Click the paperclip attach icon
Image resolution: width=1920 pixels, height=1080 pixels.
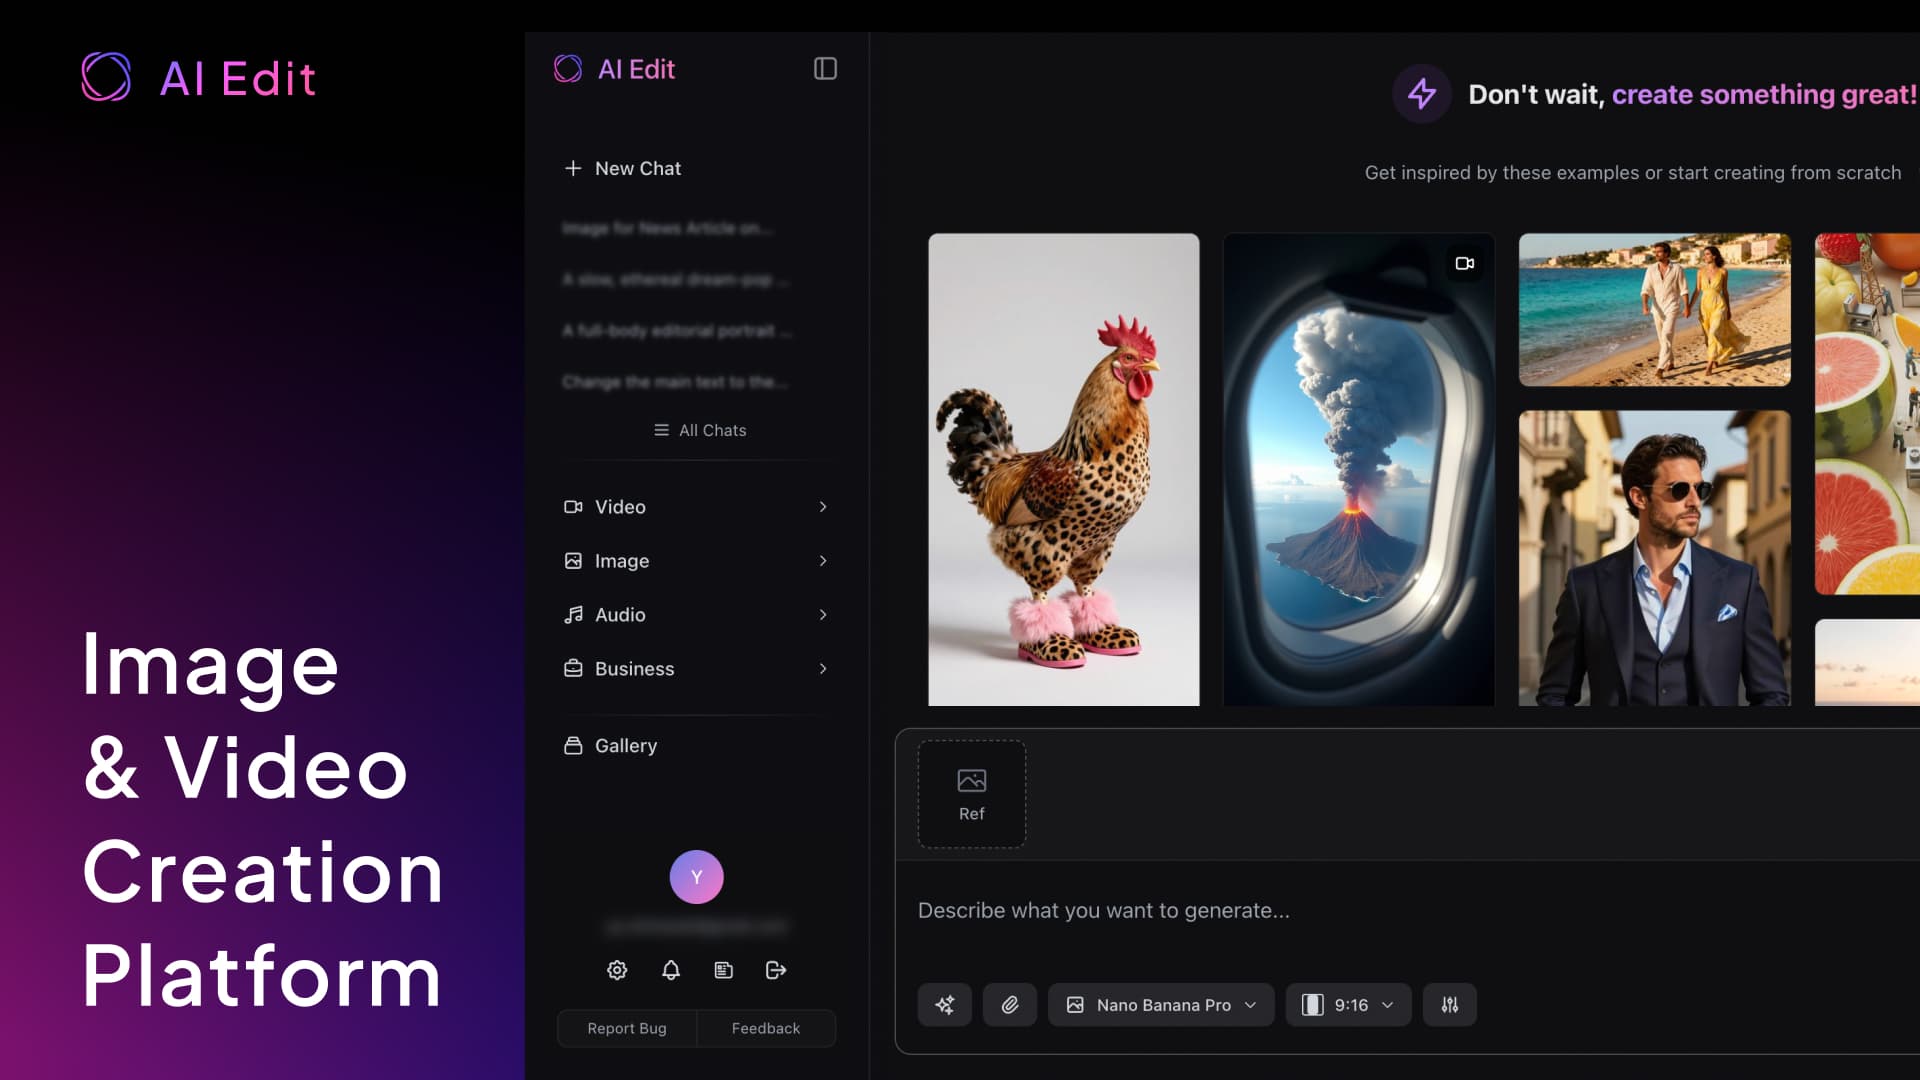[1010, 1005]
